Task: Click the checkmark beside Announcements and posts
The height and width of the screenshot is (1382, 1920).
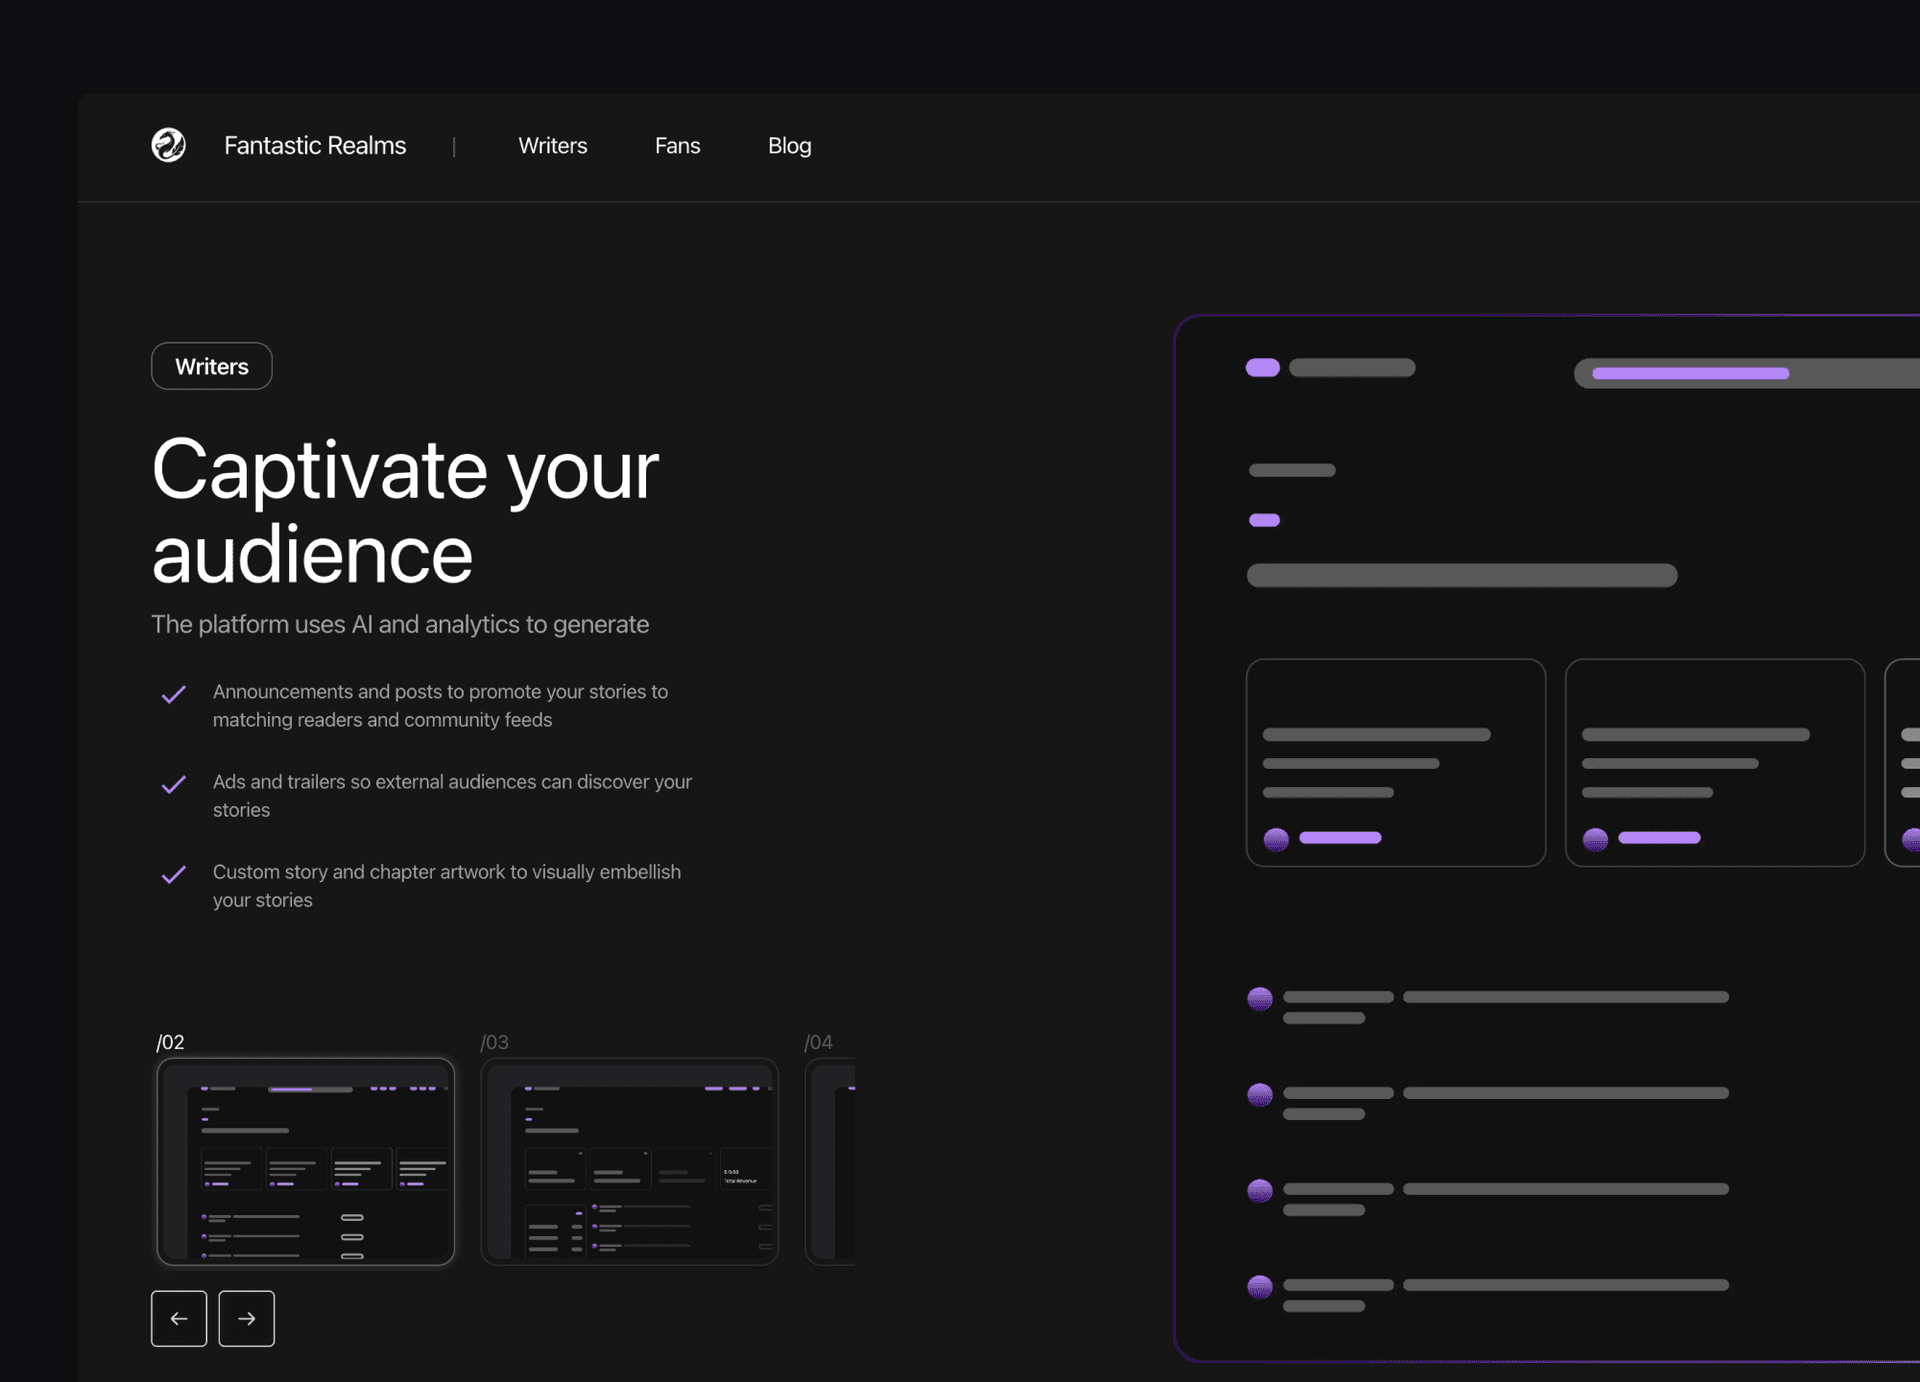Action: [174, 694]
